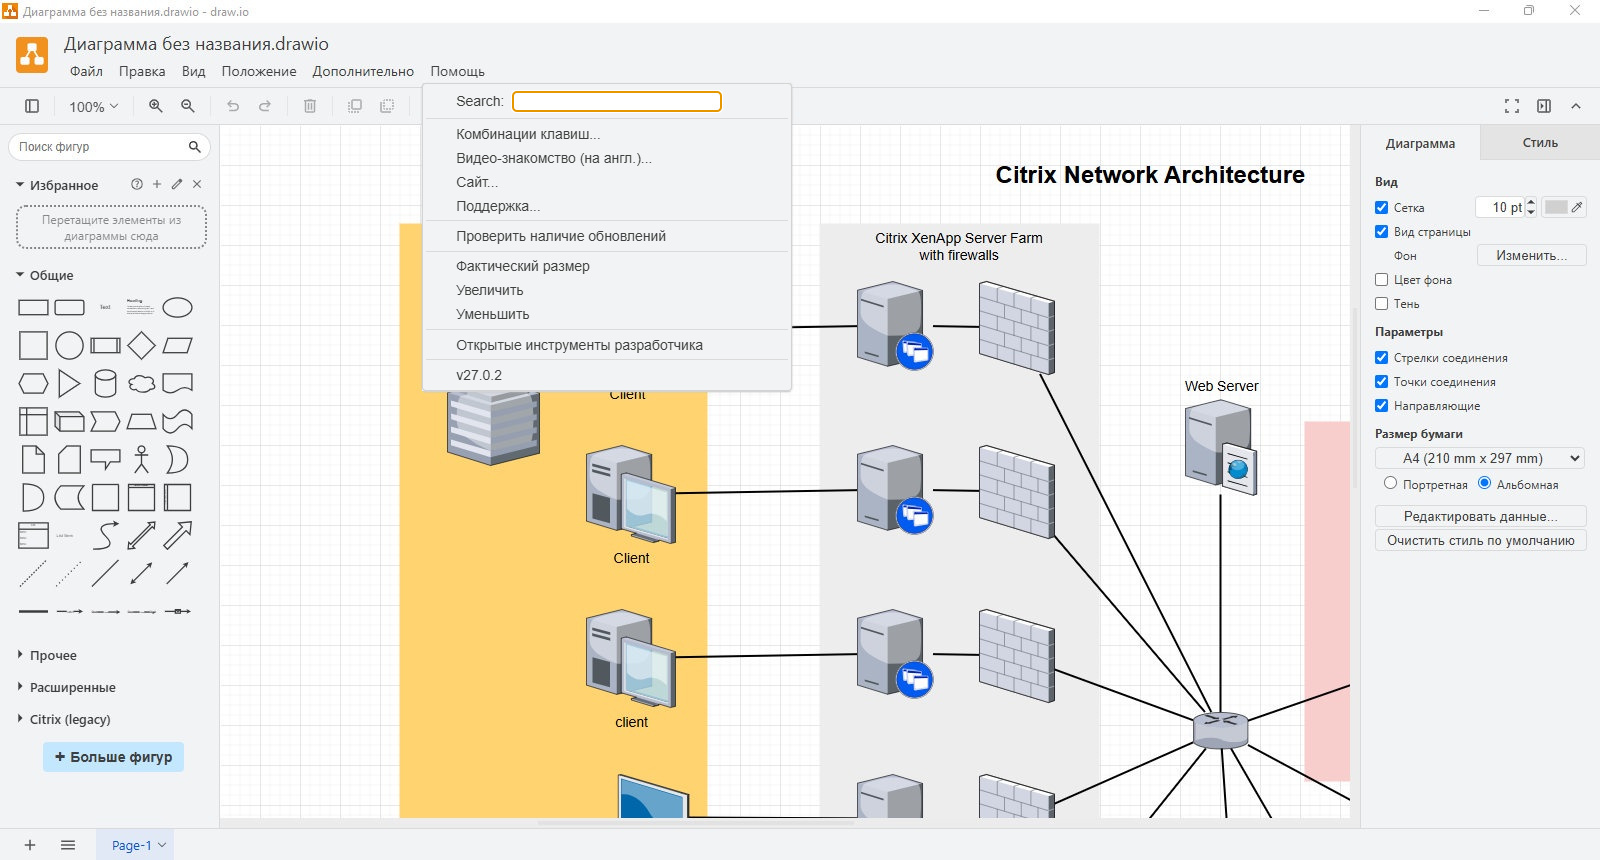This screenshot has width=1600, height=860.
Task: Select the hexagon shape in Общие
Action: (x=33, y=383)
